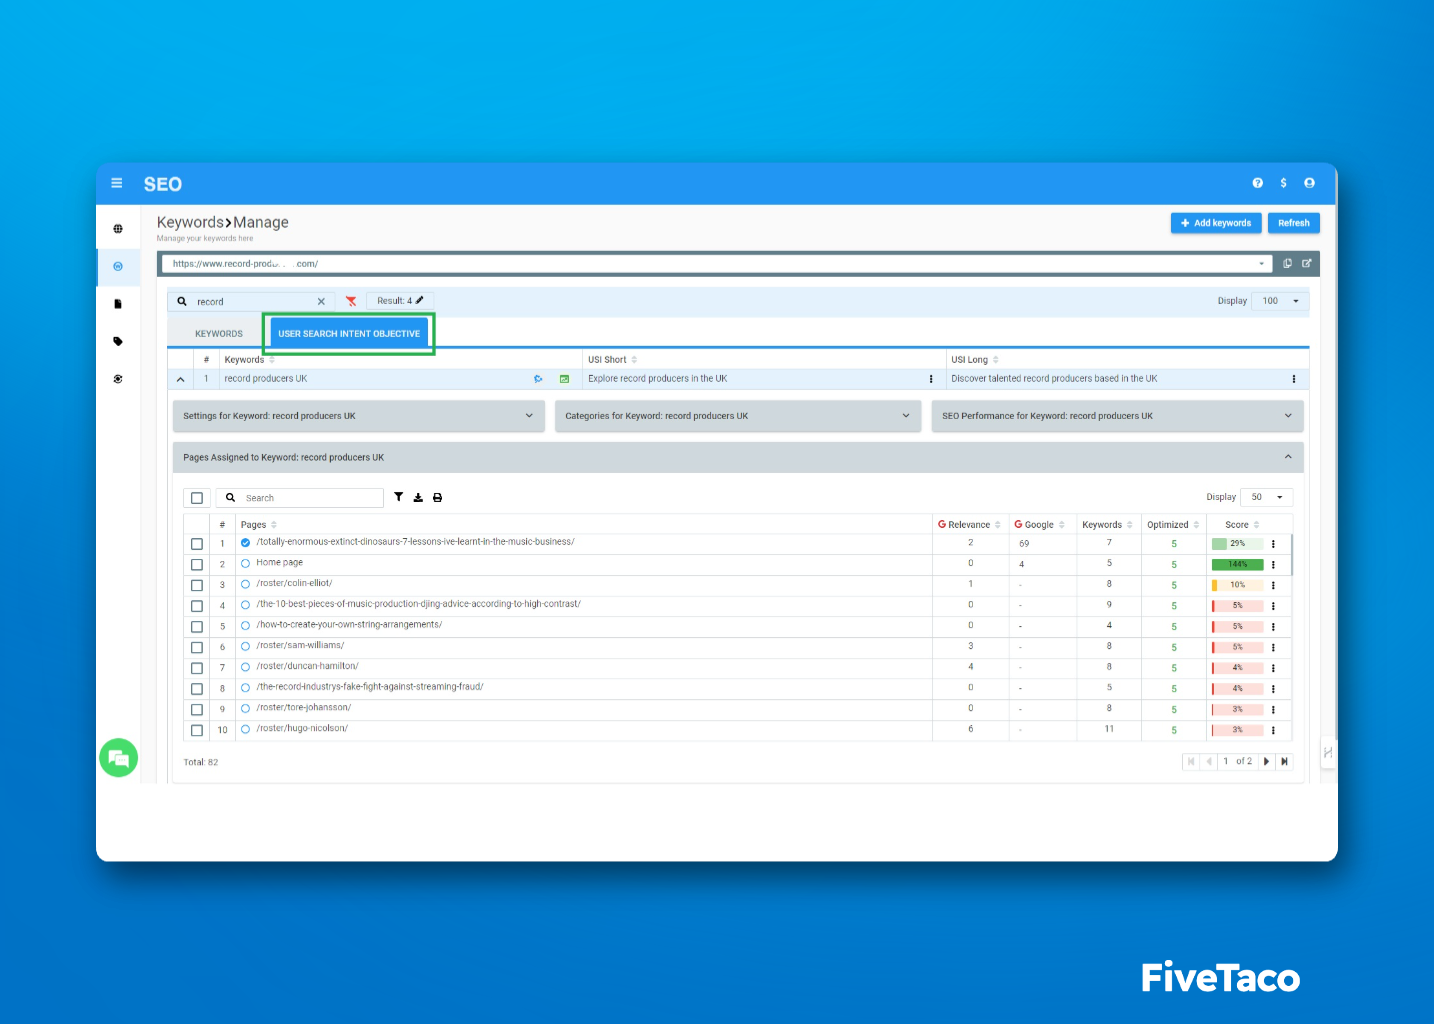The height and width of the screenshot is (1024, 1434).
Task: Open the document pages sidebar icon
Action: 118,304
